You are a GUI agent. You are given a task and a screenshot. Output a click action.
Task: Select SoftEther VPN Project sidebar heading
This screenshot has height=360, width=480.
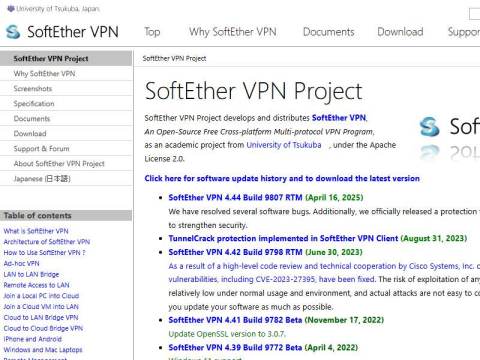[x=66, y=58]
